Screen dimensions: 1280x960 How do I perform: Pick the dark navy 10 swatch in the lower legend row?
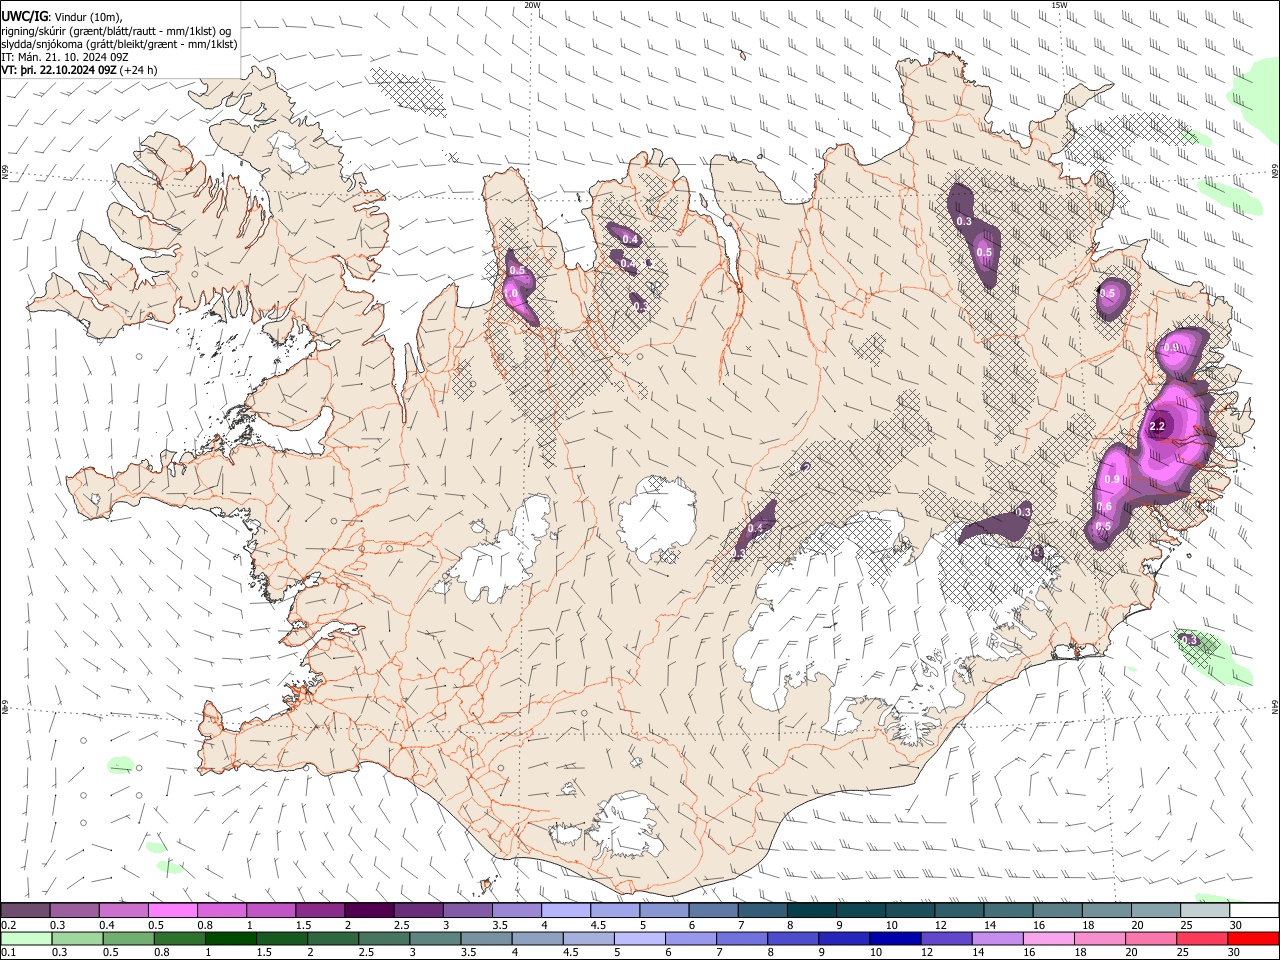point(895,938)
